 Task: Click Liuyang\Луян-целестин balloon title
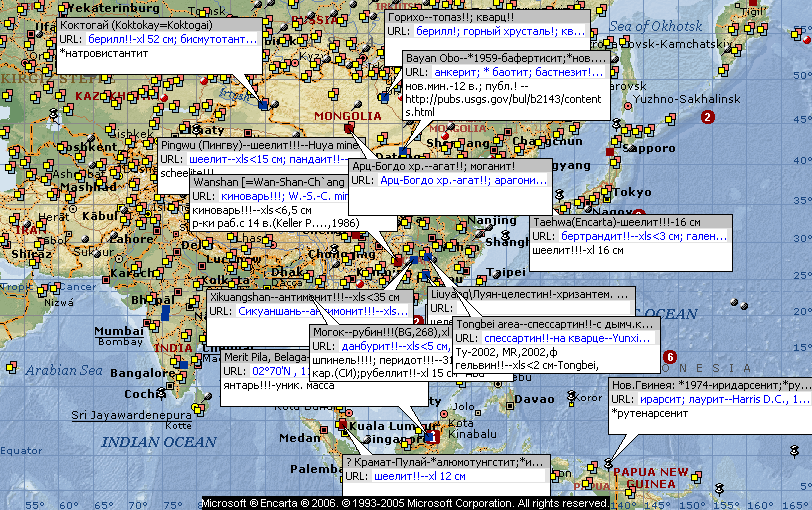pos(529,294)
